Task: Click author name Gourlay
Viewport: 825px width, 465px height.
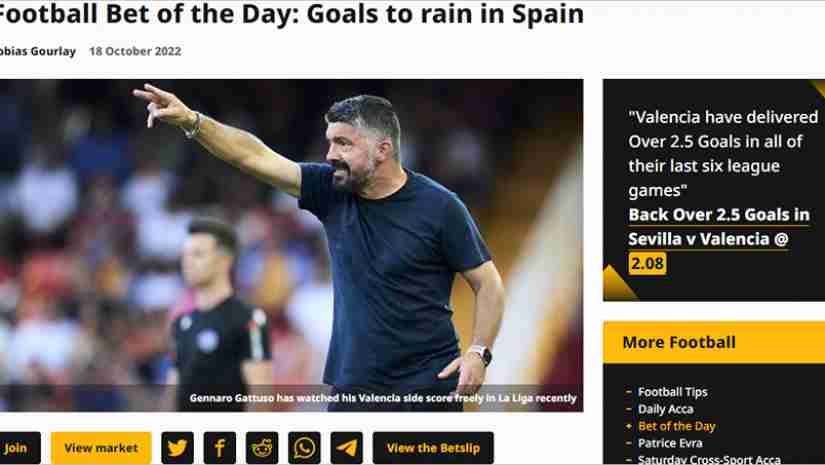Action: point(37,51)
